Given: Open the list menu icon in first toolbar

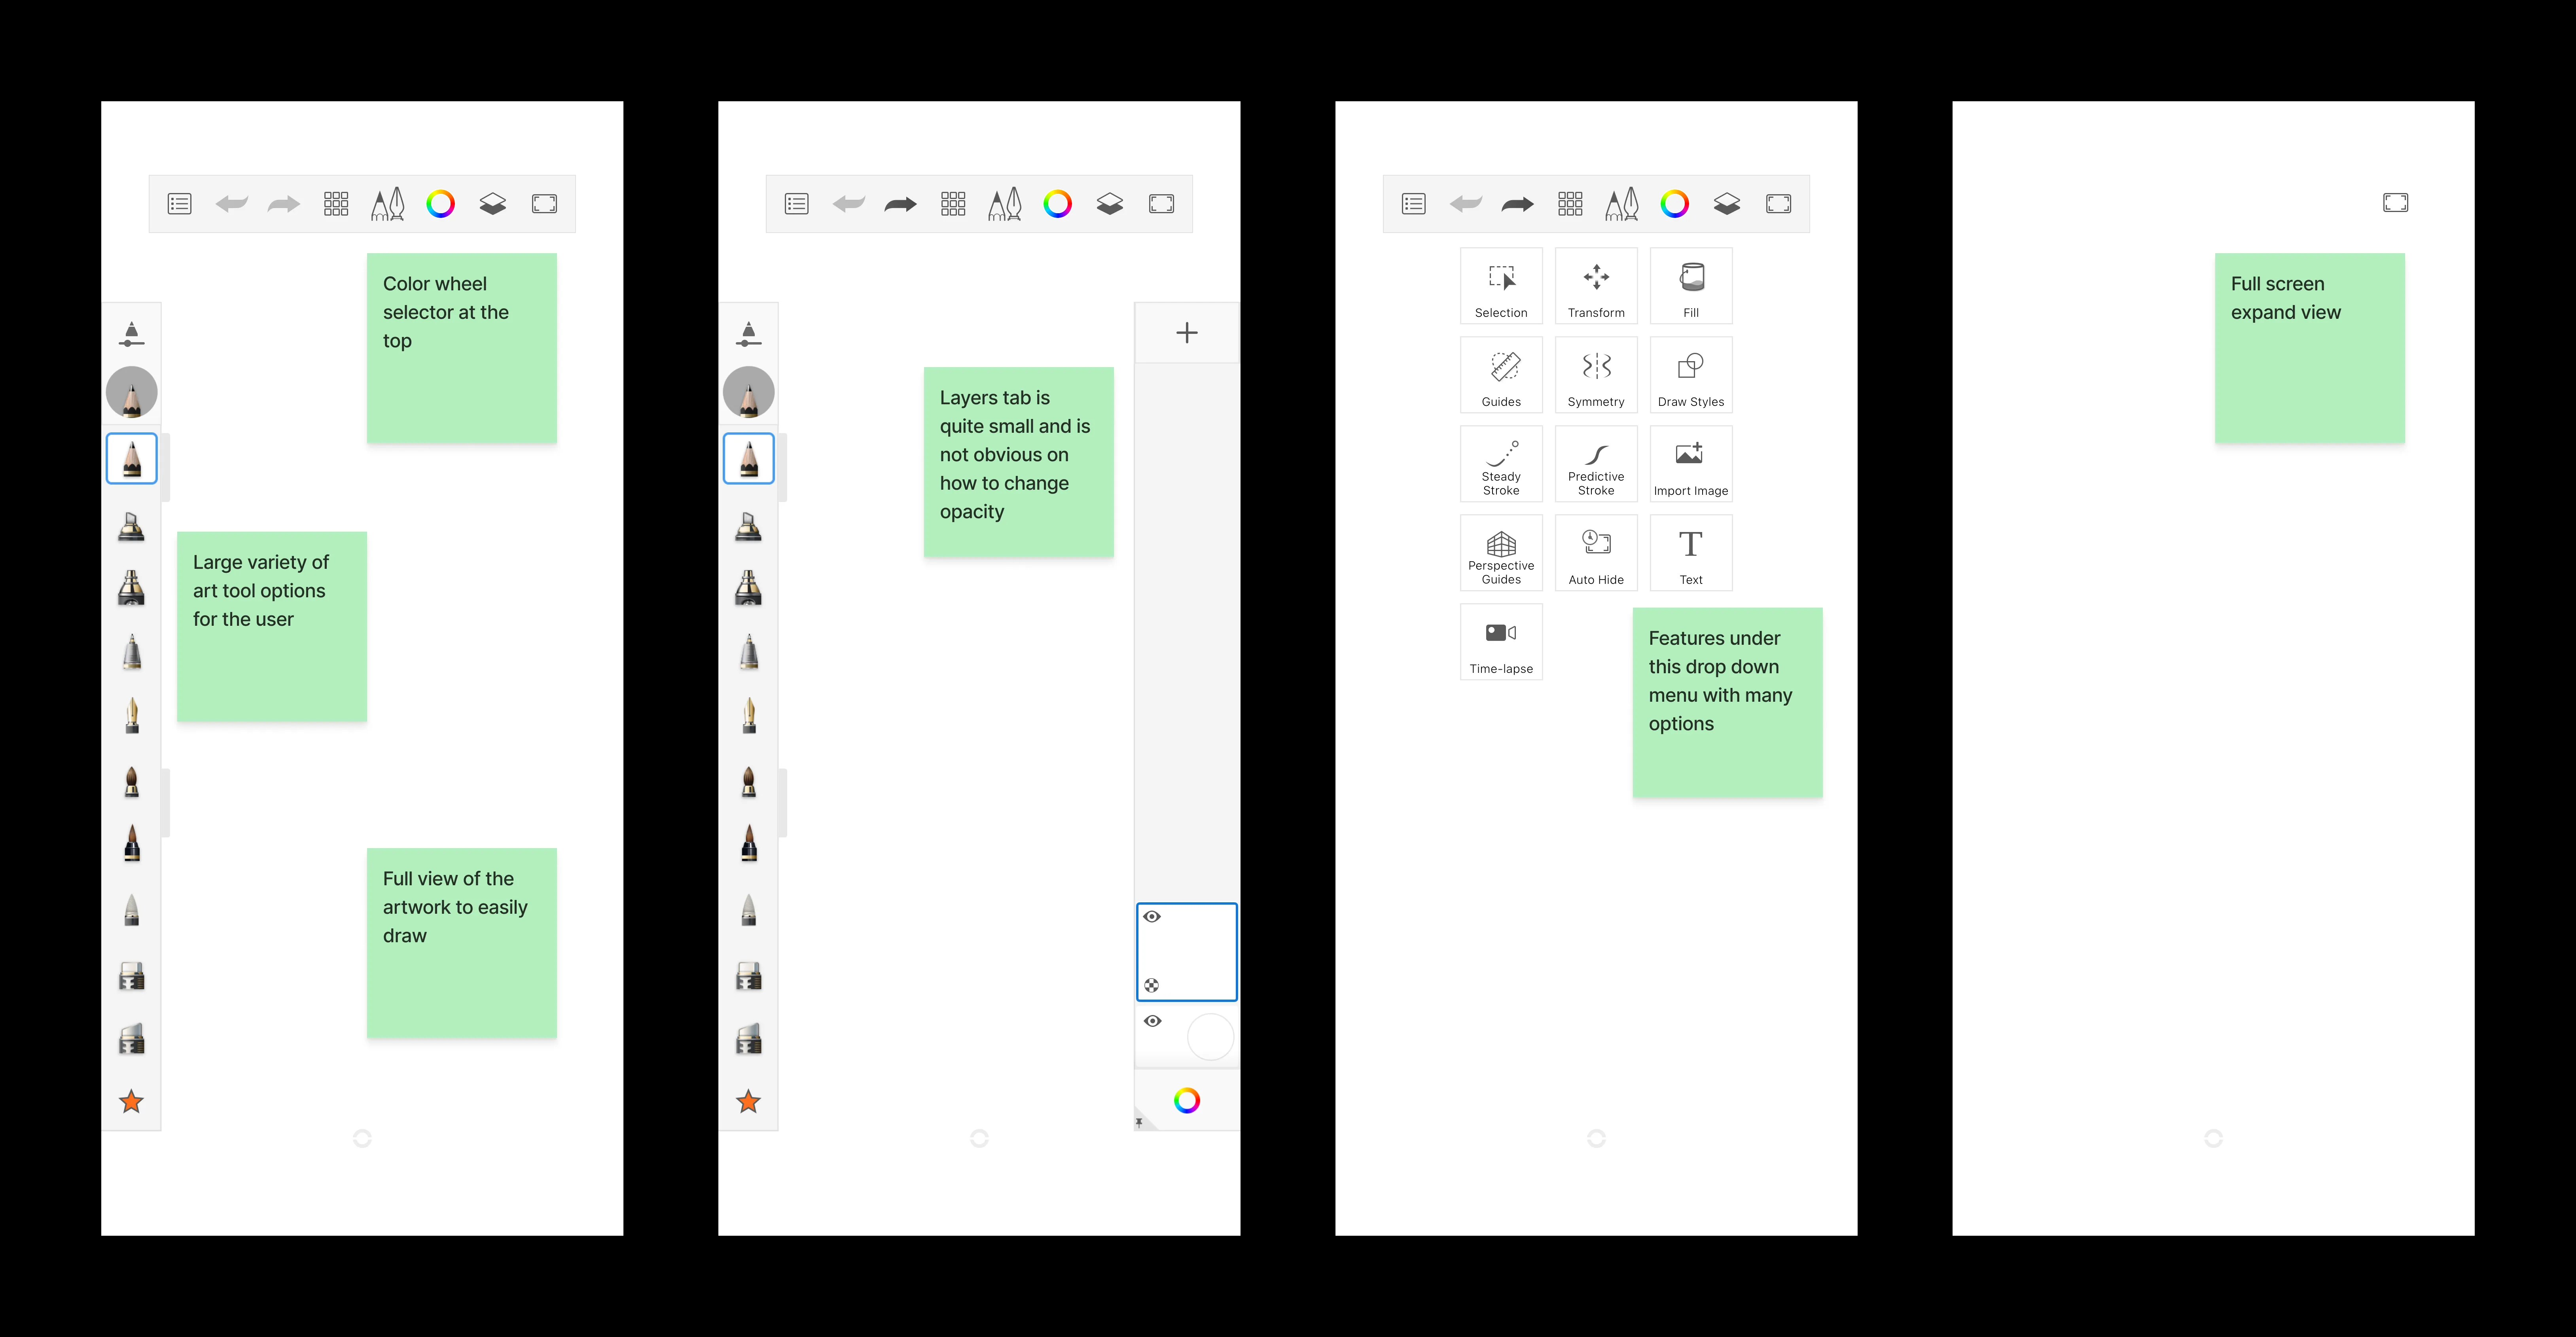Looking at the screenshot, I should pyautogui.click(x=180, y=204).
